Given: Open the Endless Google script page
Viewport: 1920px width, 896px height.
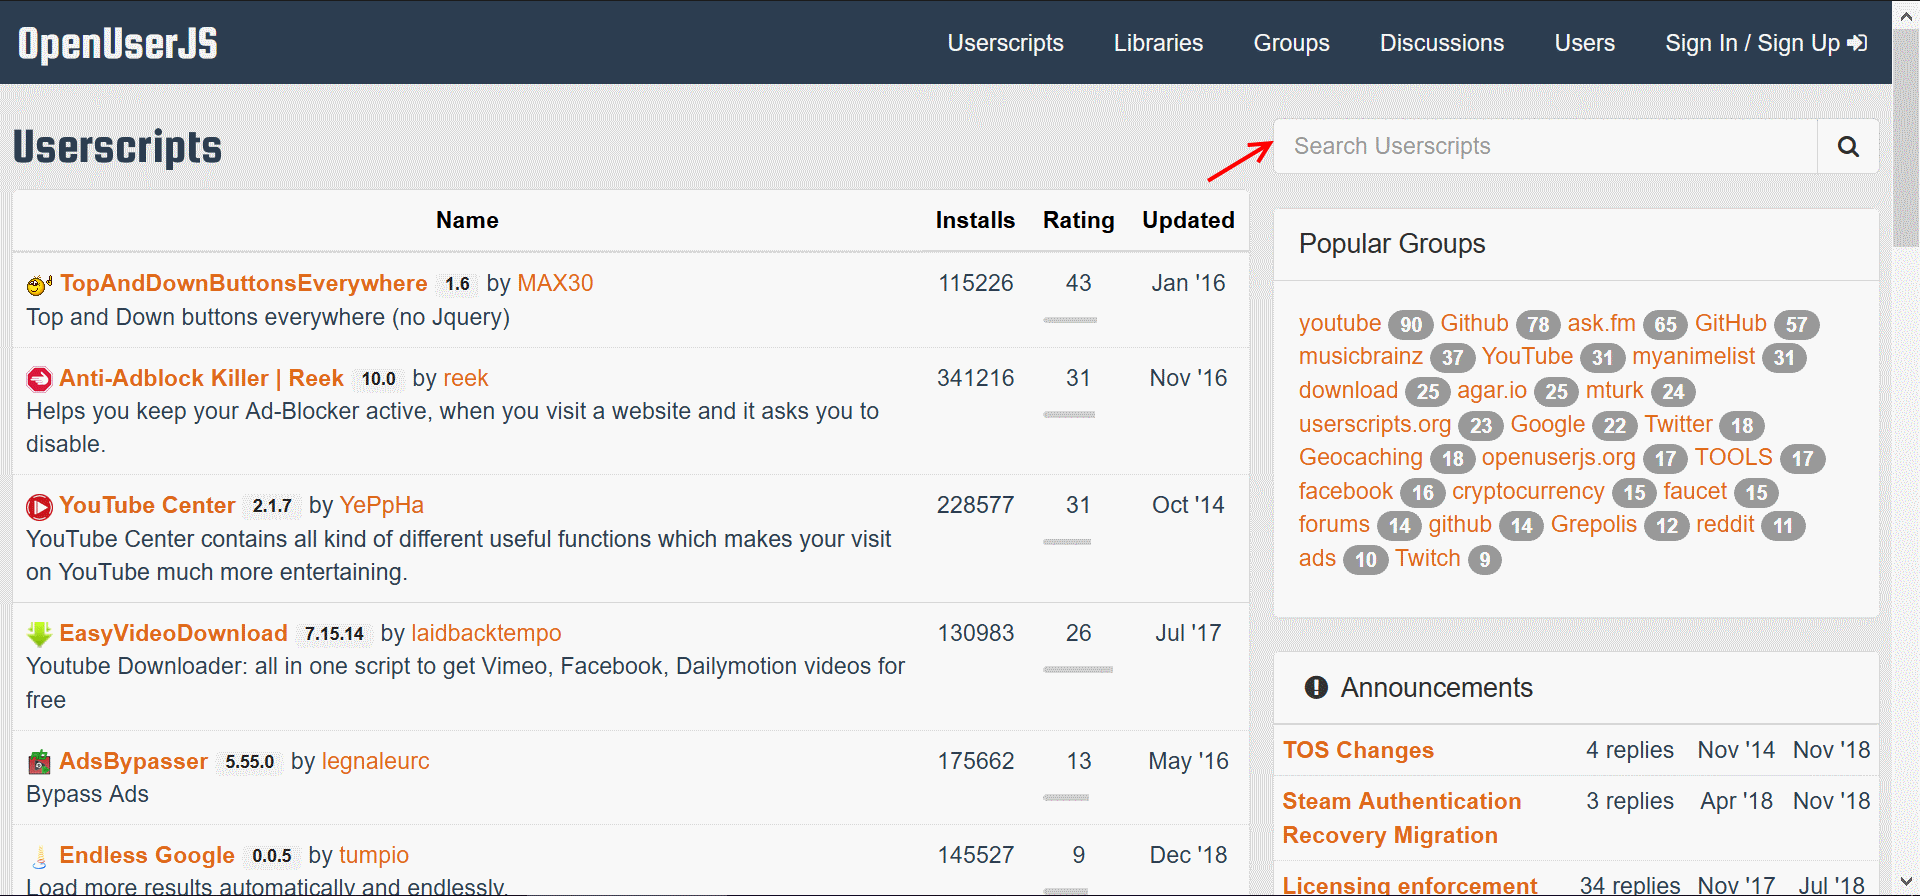Looking at the screenshot, I should [x=147, y=855].
